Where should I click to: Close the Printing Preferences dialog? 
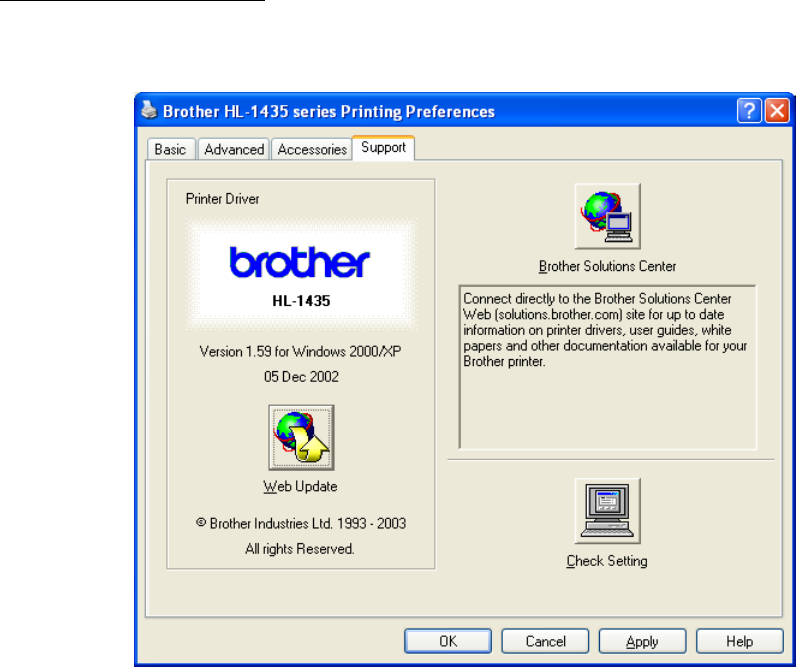click(777, 111)
